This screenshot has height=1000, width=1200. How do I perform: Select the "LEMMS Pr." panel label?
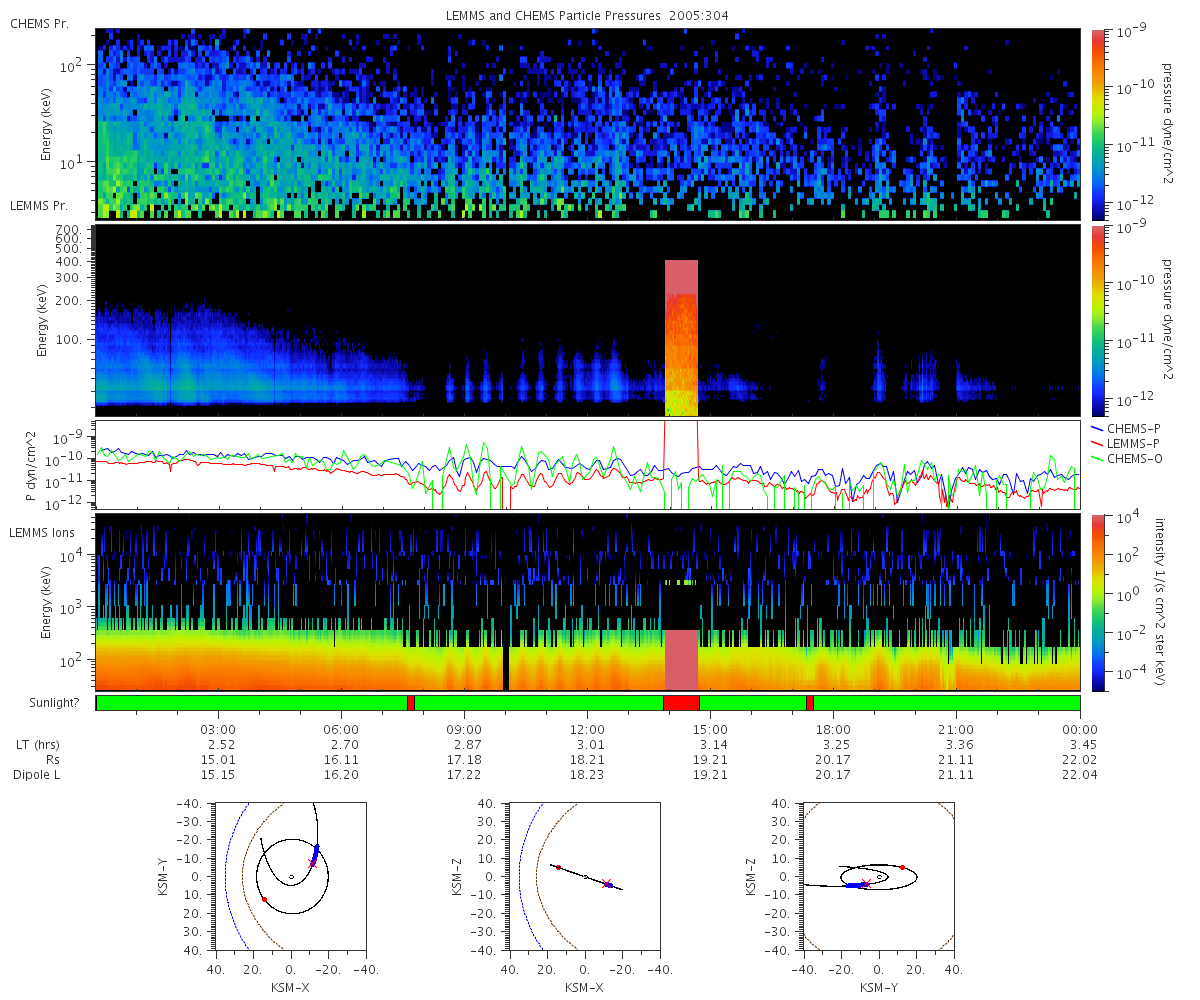click(x=40, y=206)
